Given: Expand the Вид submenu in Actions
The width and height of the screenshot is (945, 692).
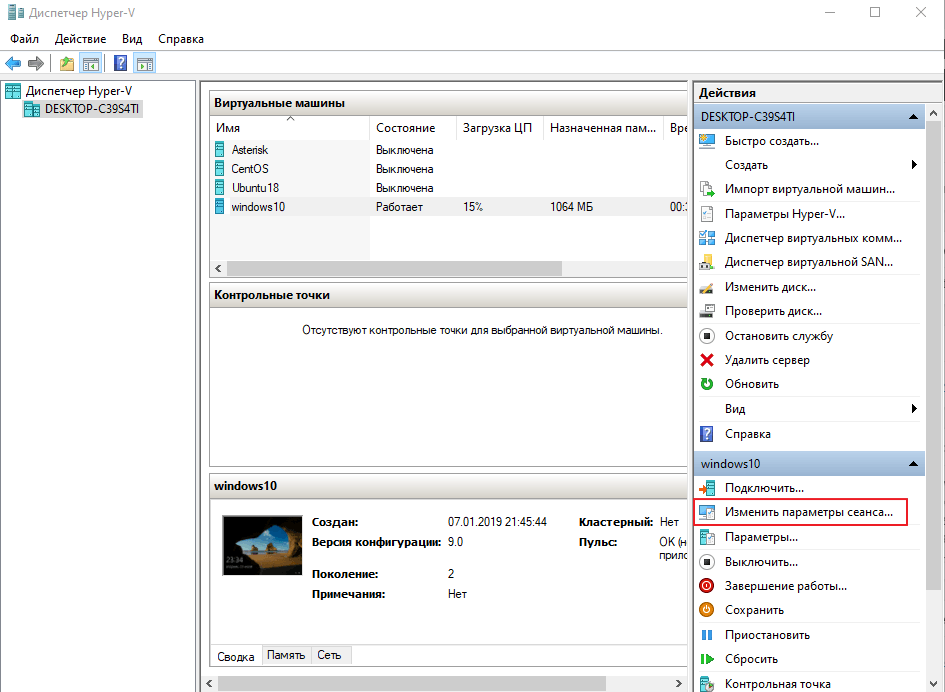Looking at the screenshot, I should coord(914,409).
